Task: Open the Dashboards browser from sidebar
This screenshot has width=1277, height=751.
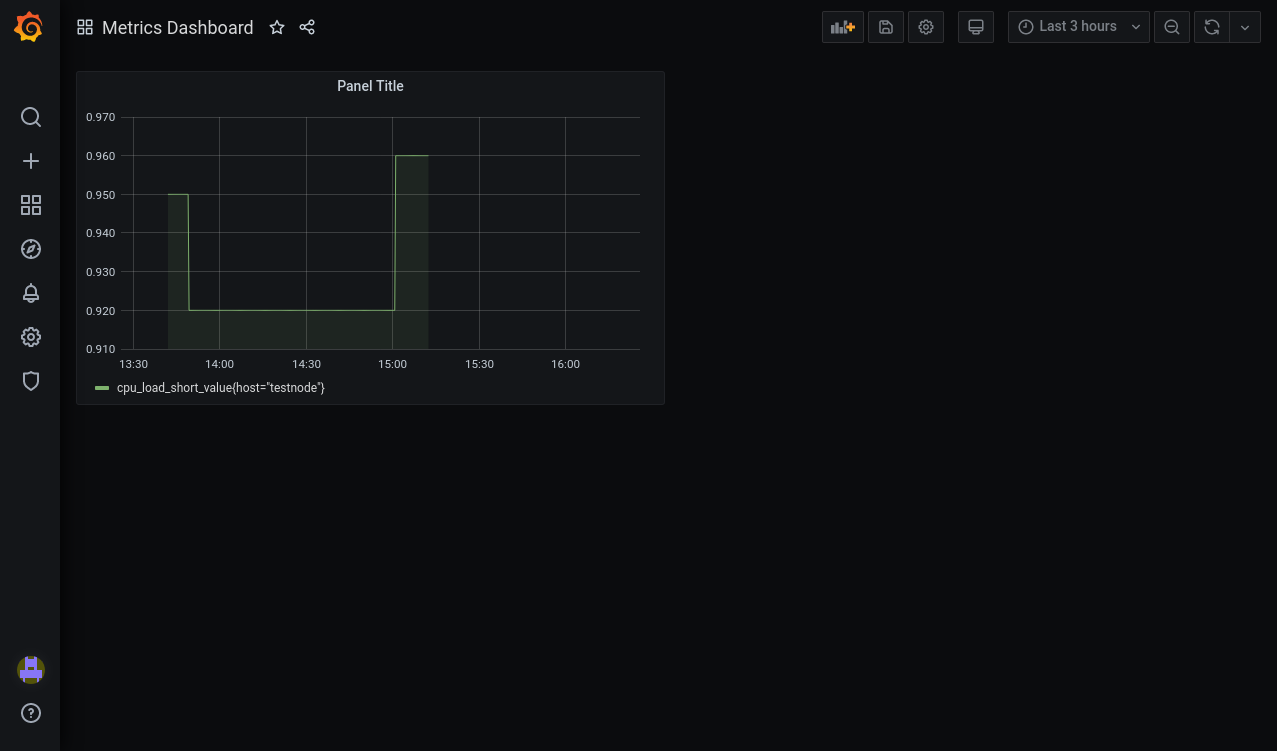Action: (x=30, y=205)
